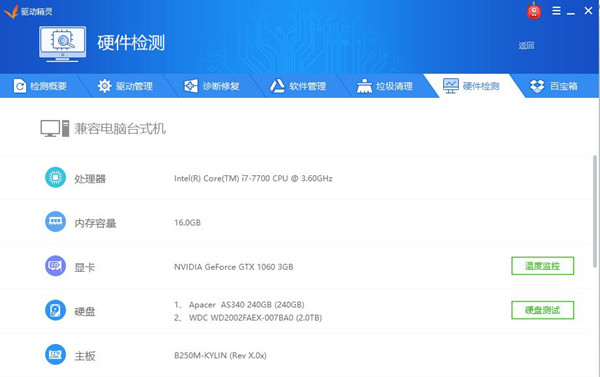
Task: Open the 百宝箱 toolbox tab
Action: (x=554, y=86)
